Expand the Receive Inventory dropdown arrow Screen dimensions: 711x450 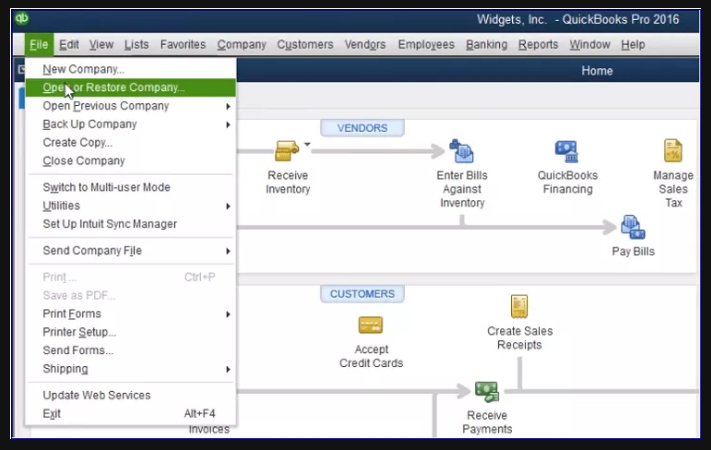[307, 144]
